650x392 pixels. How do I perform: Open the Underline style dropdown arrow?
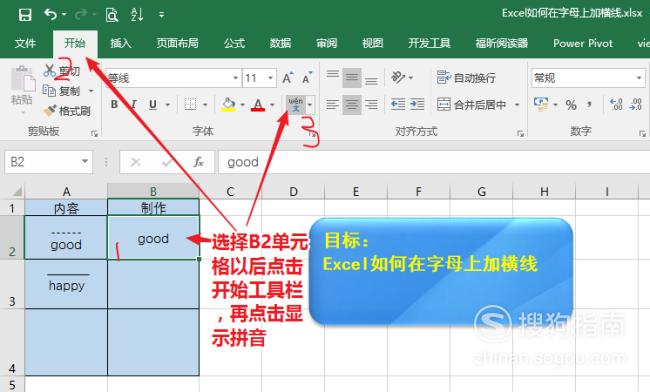(168, 105)
